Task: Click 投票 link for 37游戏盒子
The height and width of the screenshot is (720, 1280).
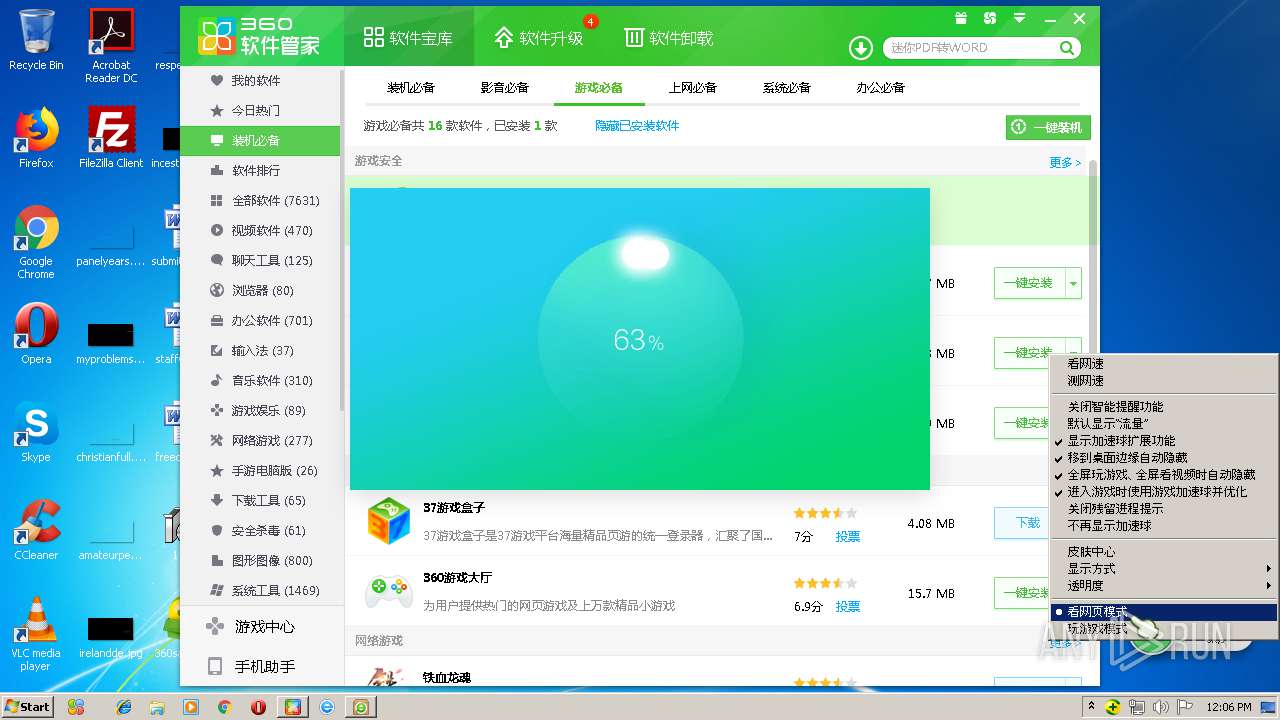Action: pyautogui.click(x=848, y=537)
